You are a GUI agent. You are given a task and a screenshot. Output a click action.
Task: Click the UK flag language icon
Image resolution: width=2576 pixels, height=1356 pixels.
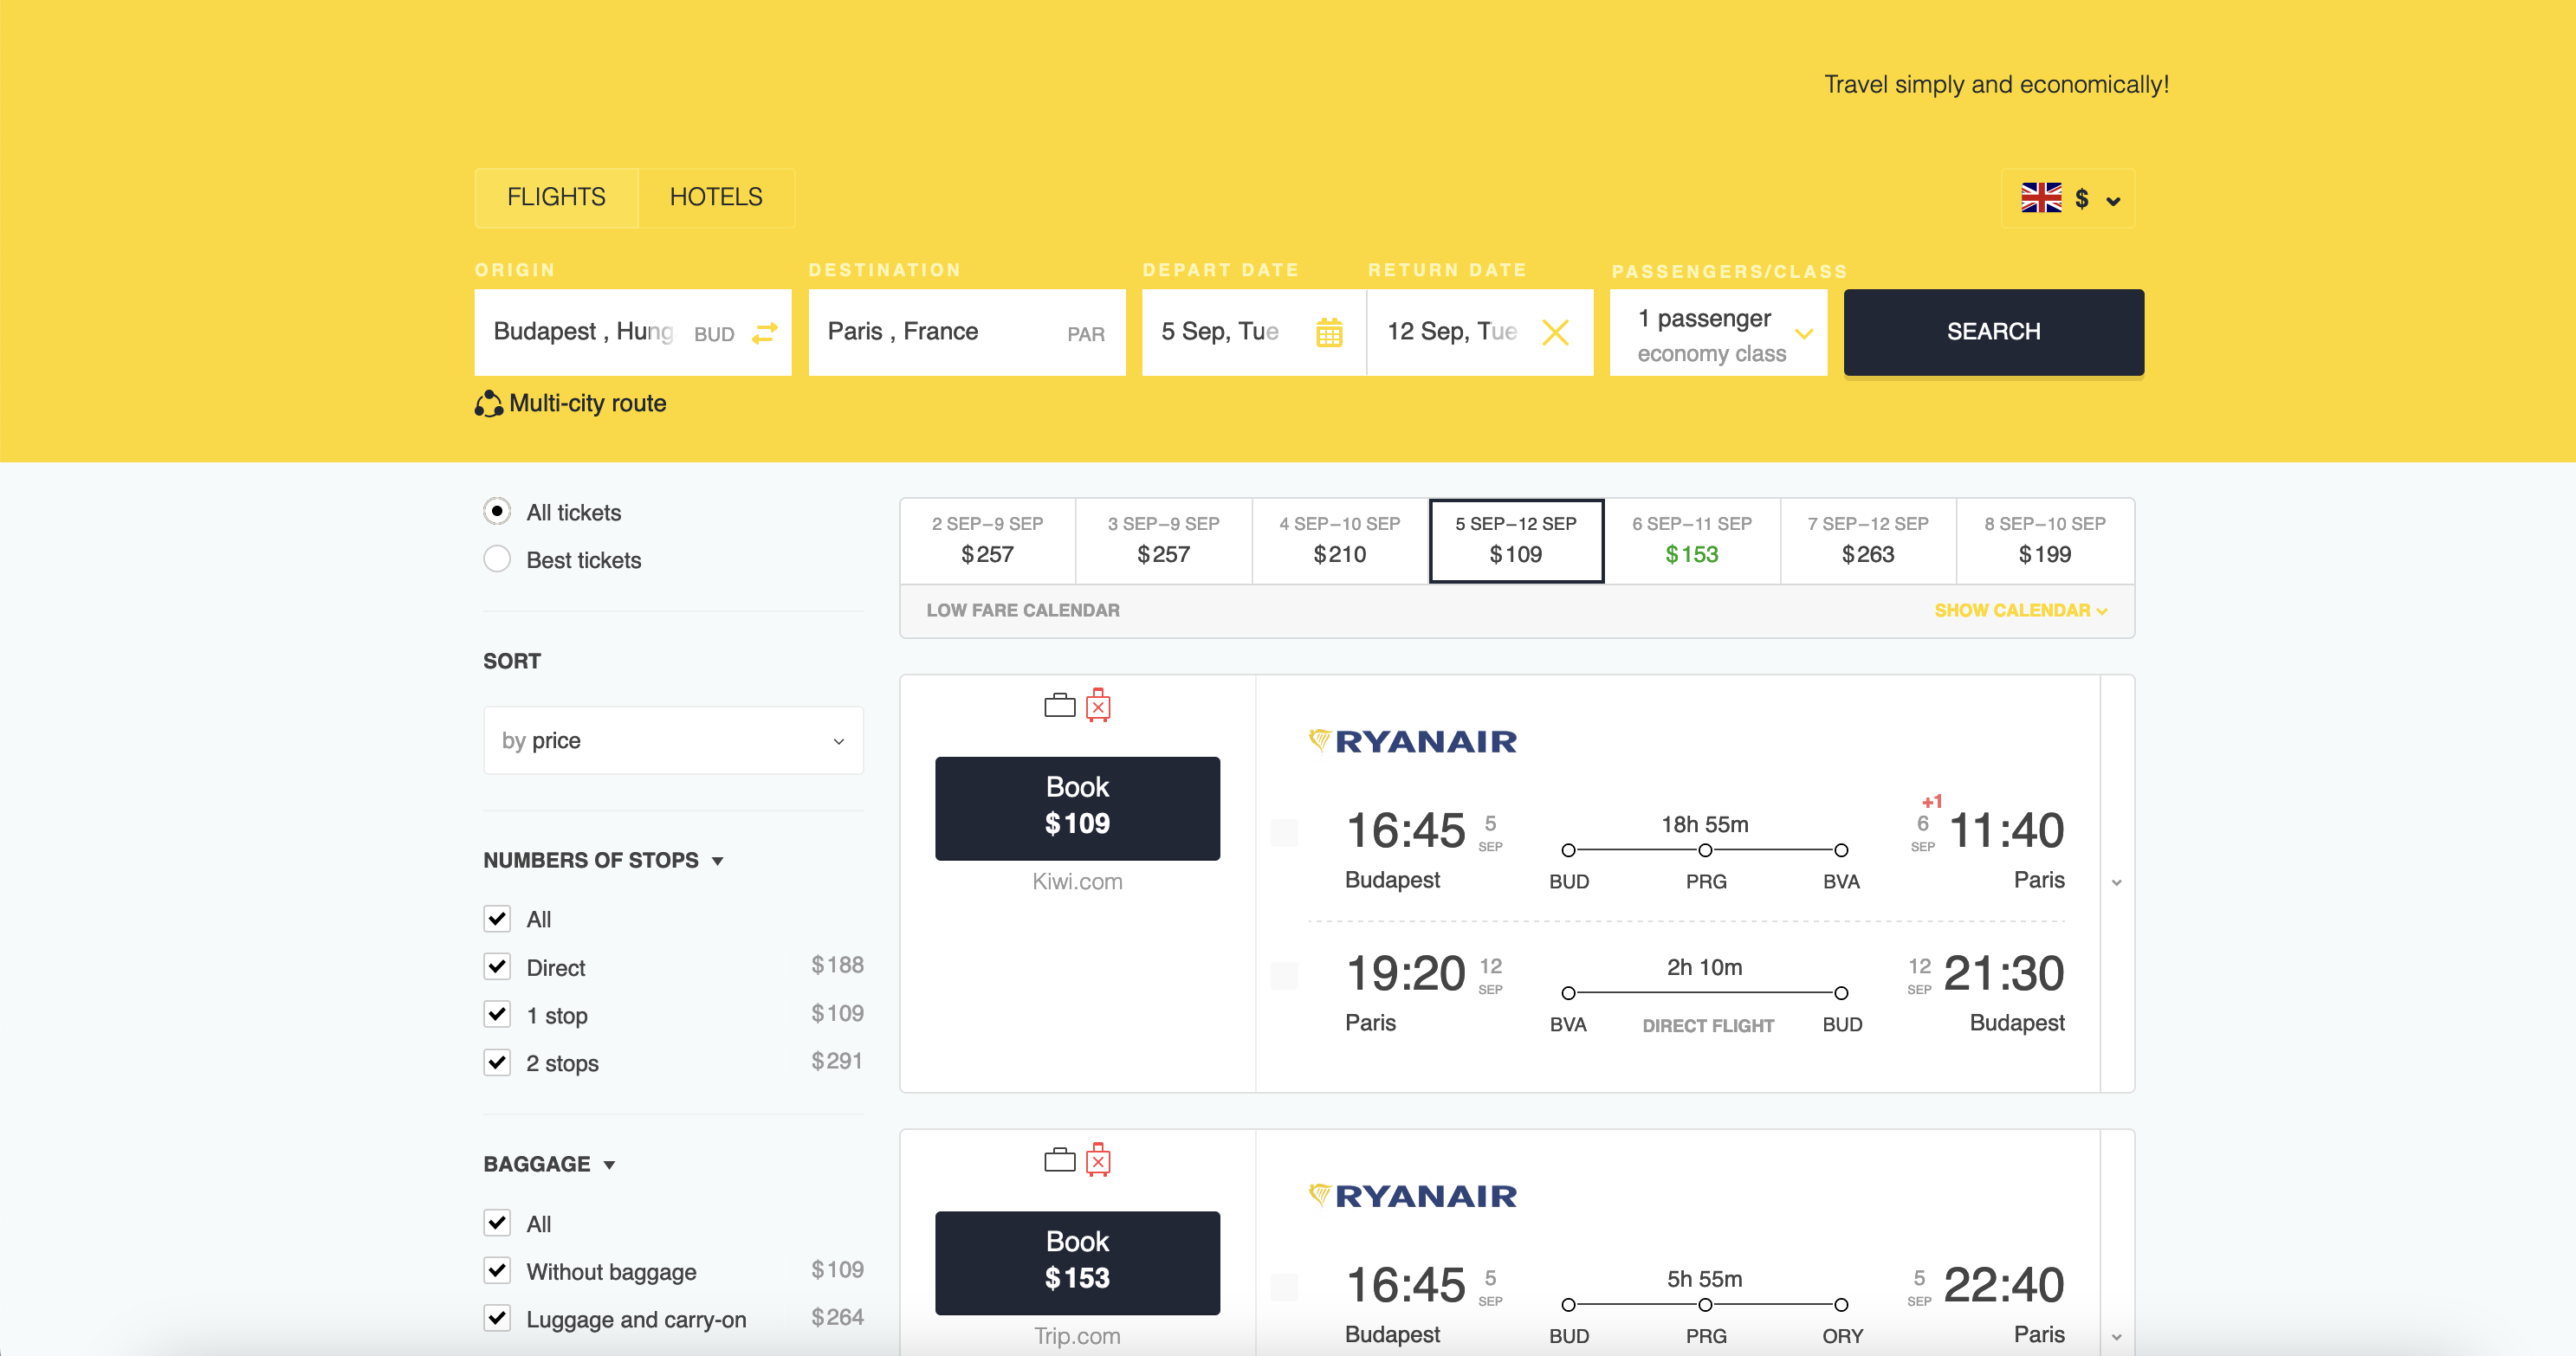[x=2041, y=198]
